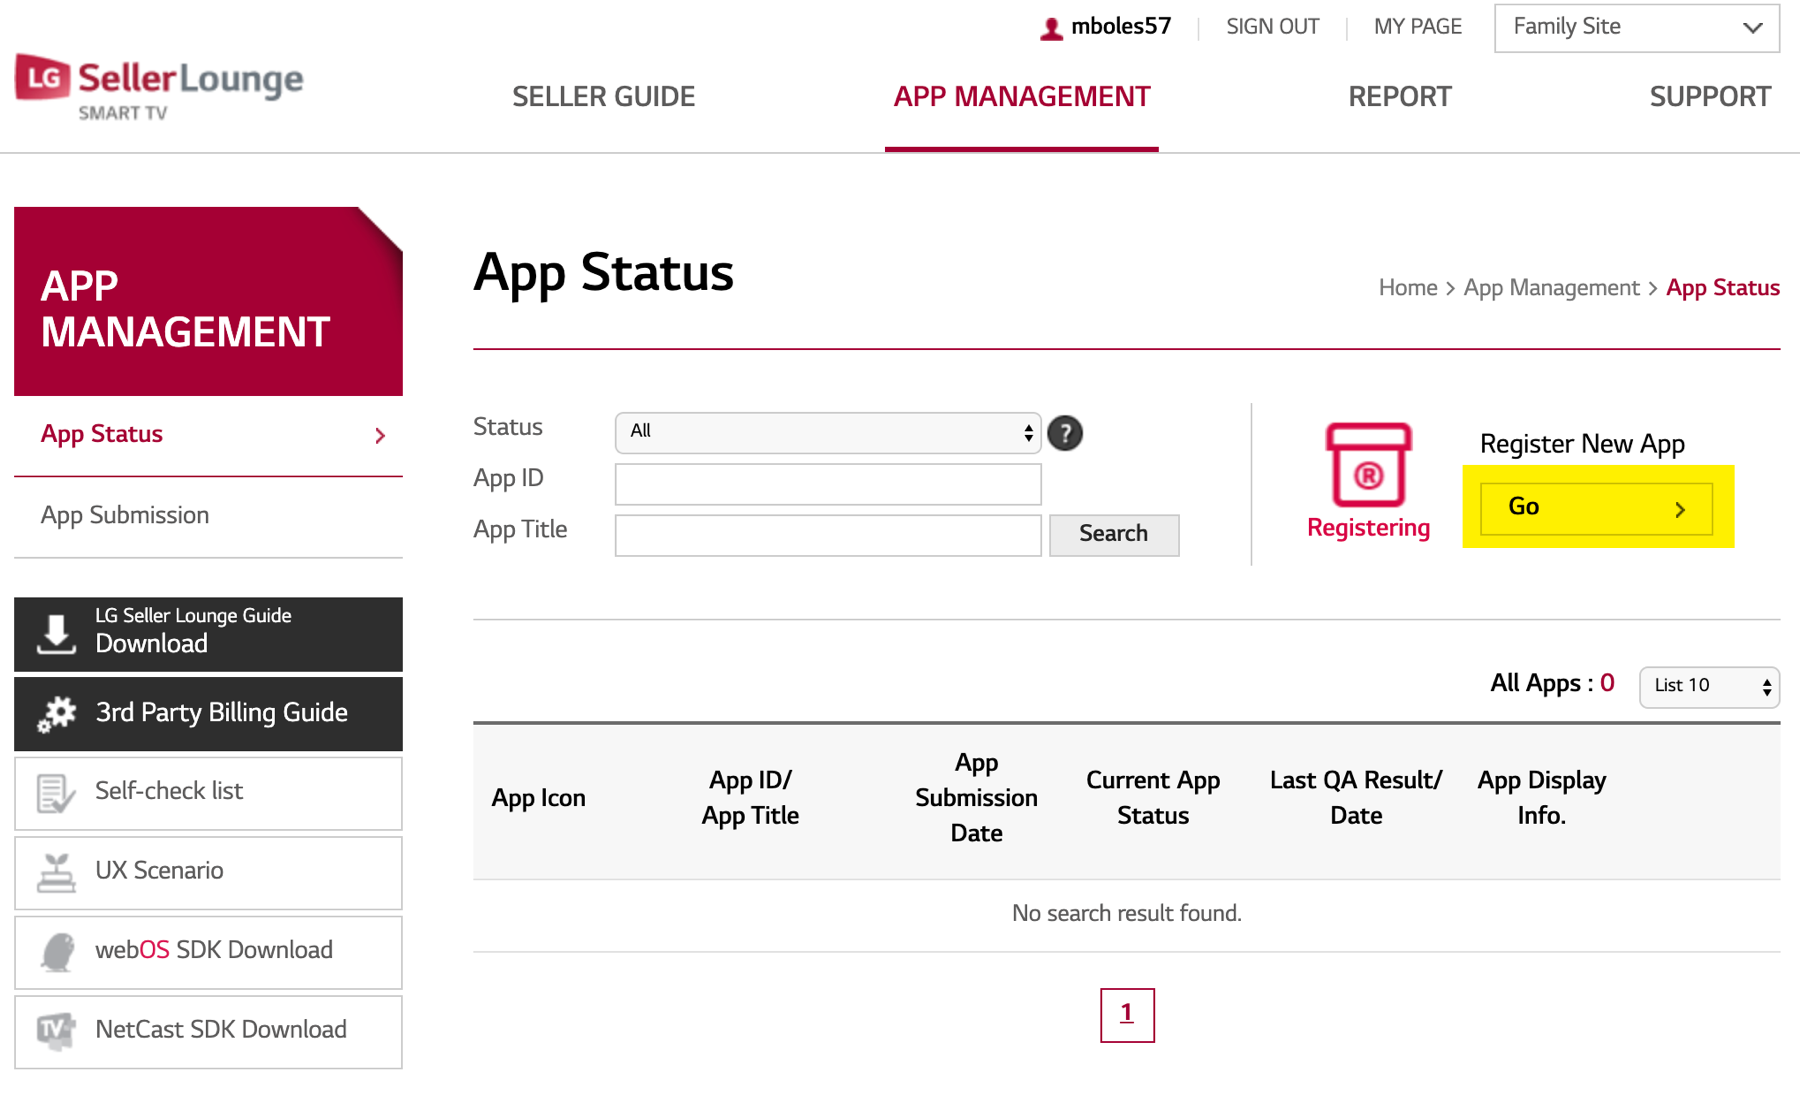
Task: Click the UX Scenario icon
Action: click(56, 872)
